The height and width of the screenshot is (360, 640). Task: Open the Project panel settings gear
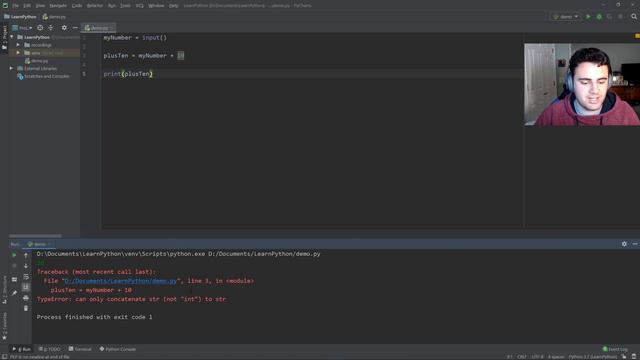tap(64, 28)
